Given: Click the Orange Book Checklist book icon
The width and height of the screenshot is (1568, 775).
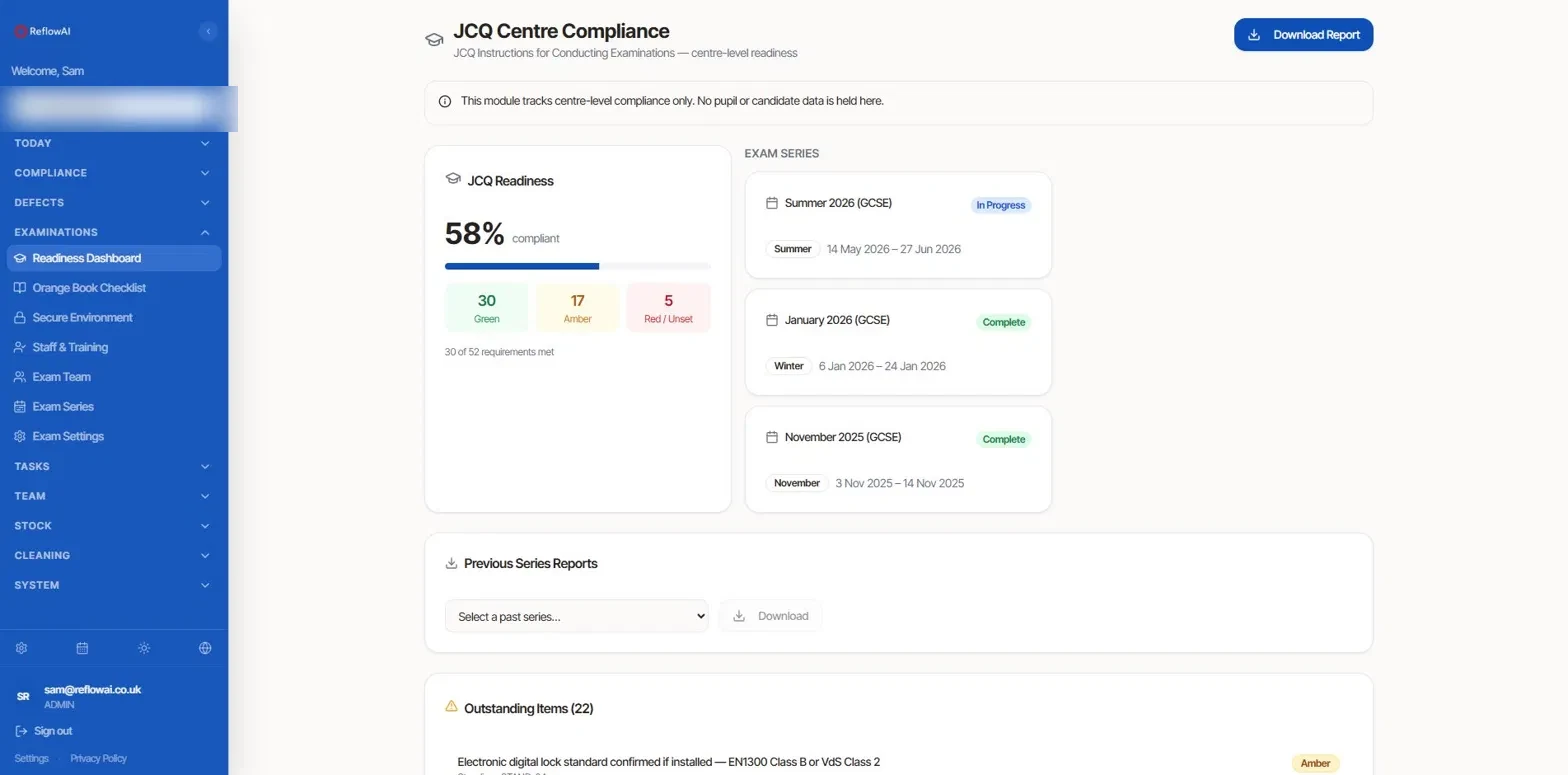Looking at the screenshot, I should [20, 288].
